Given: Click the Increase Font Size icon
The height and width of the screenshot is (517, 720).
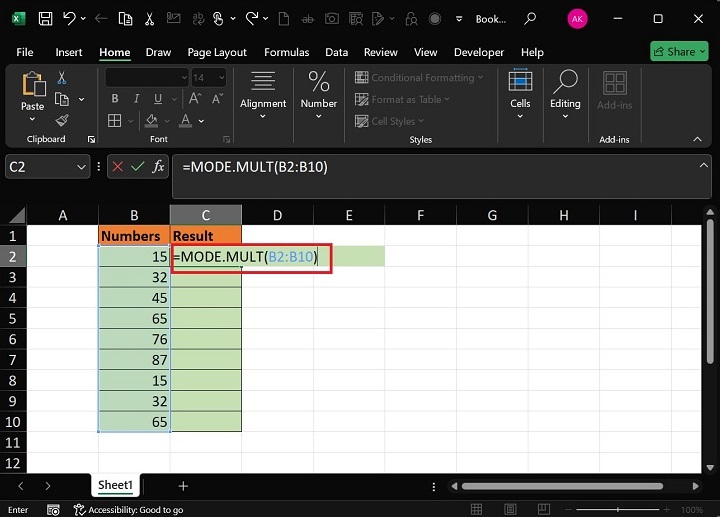Looking at the screenshot, I should (x=195, y=99).
